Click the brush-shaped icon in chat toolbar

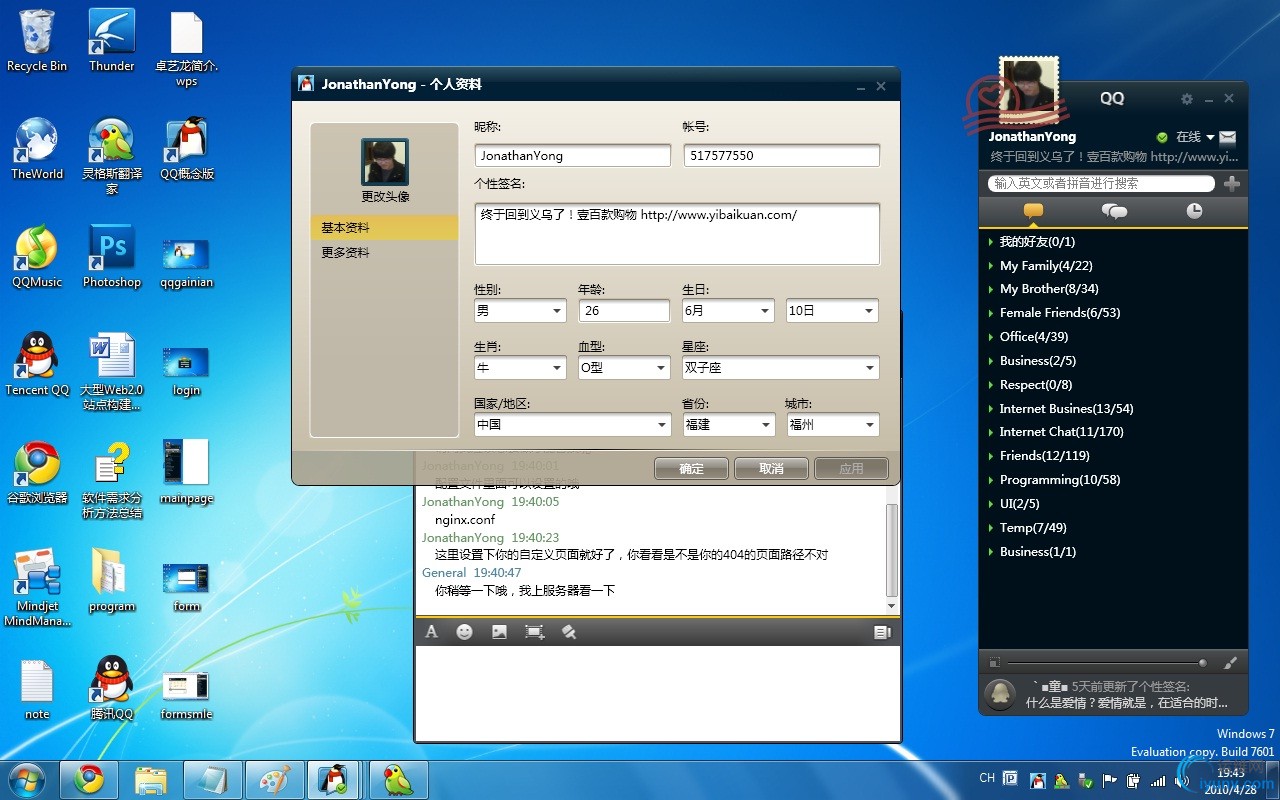(568, 631)
